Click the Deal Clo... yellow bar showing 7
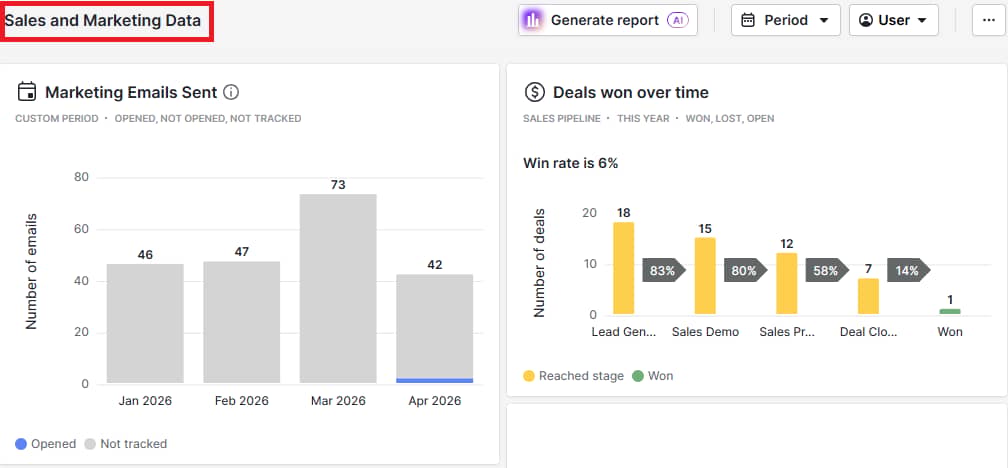1008x468 pixels. point(868,296)
